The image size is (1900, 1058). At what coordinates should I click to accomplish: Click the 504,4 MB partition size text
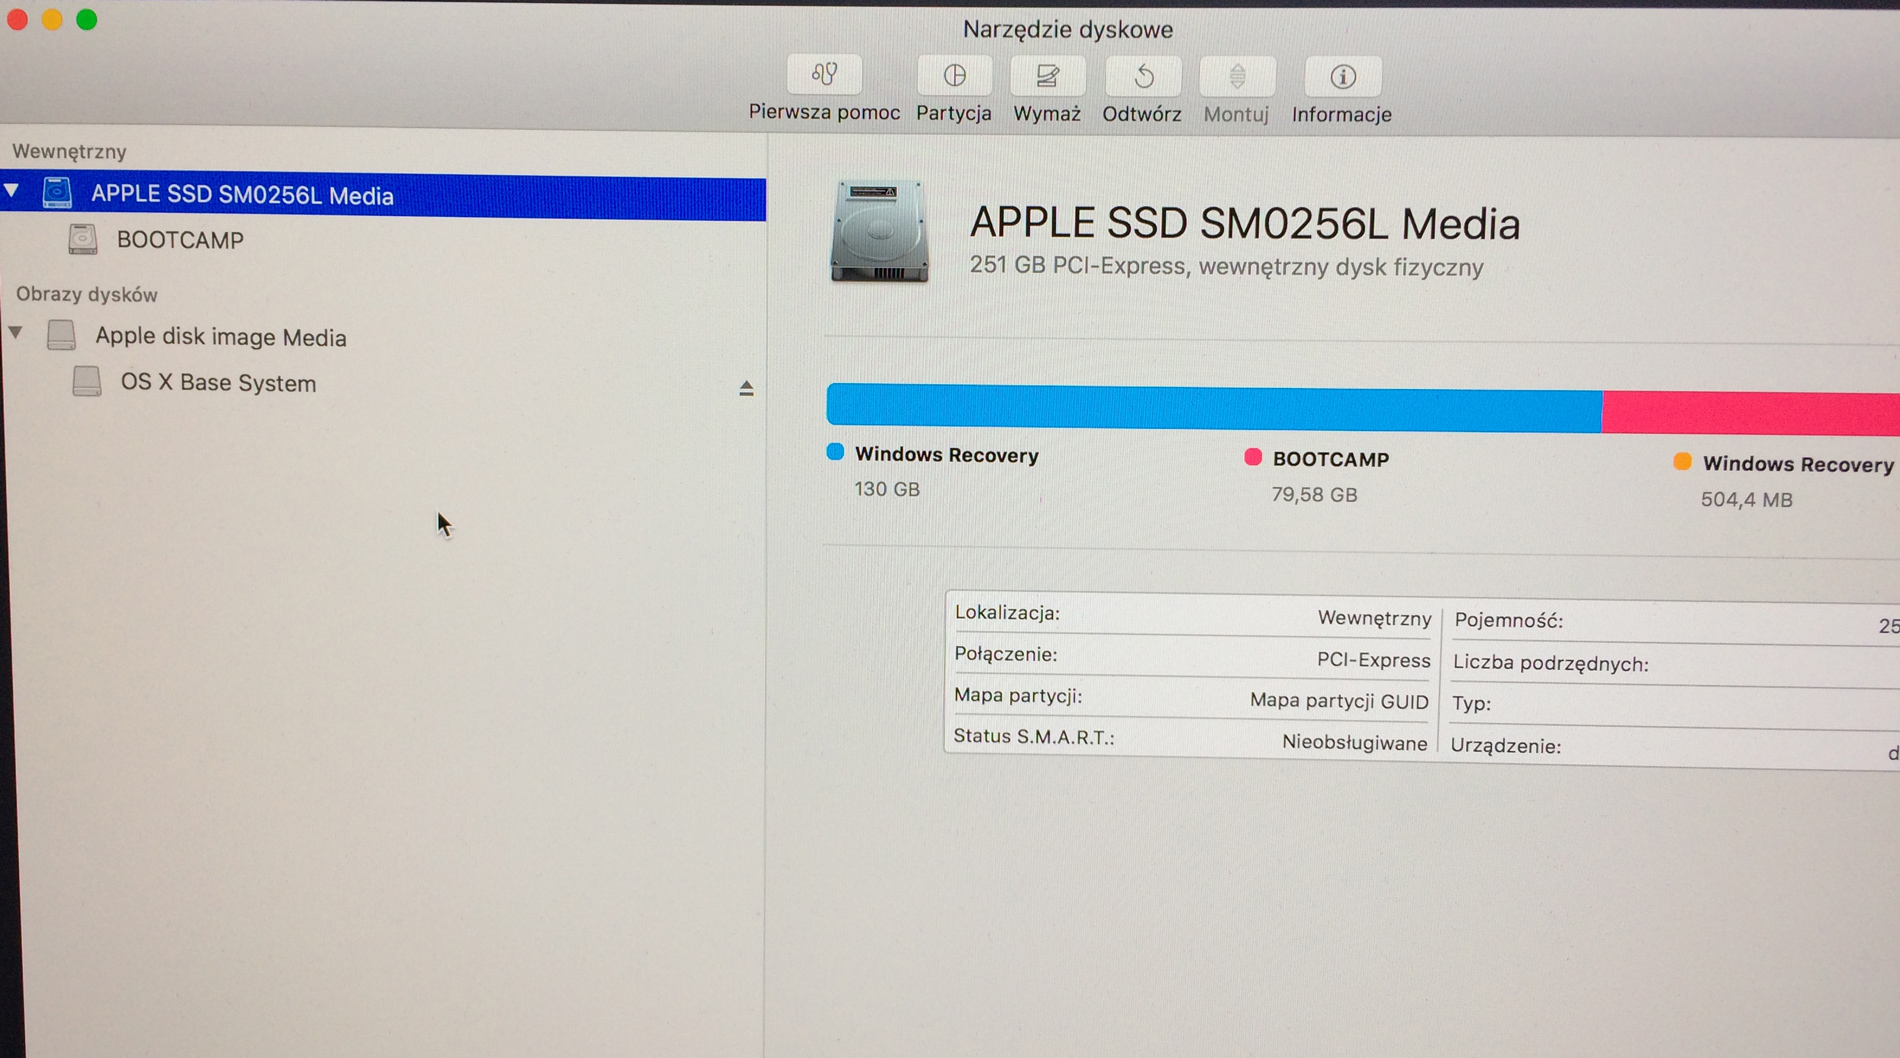coord(1746,500)
